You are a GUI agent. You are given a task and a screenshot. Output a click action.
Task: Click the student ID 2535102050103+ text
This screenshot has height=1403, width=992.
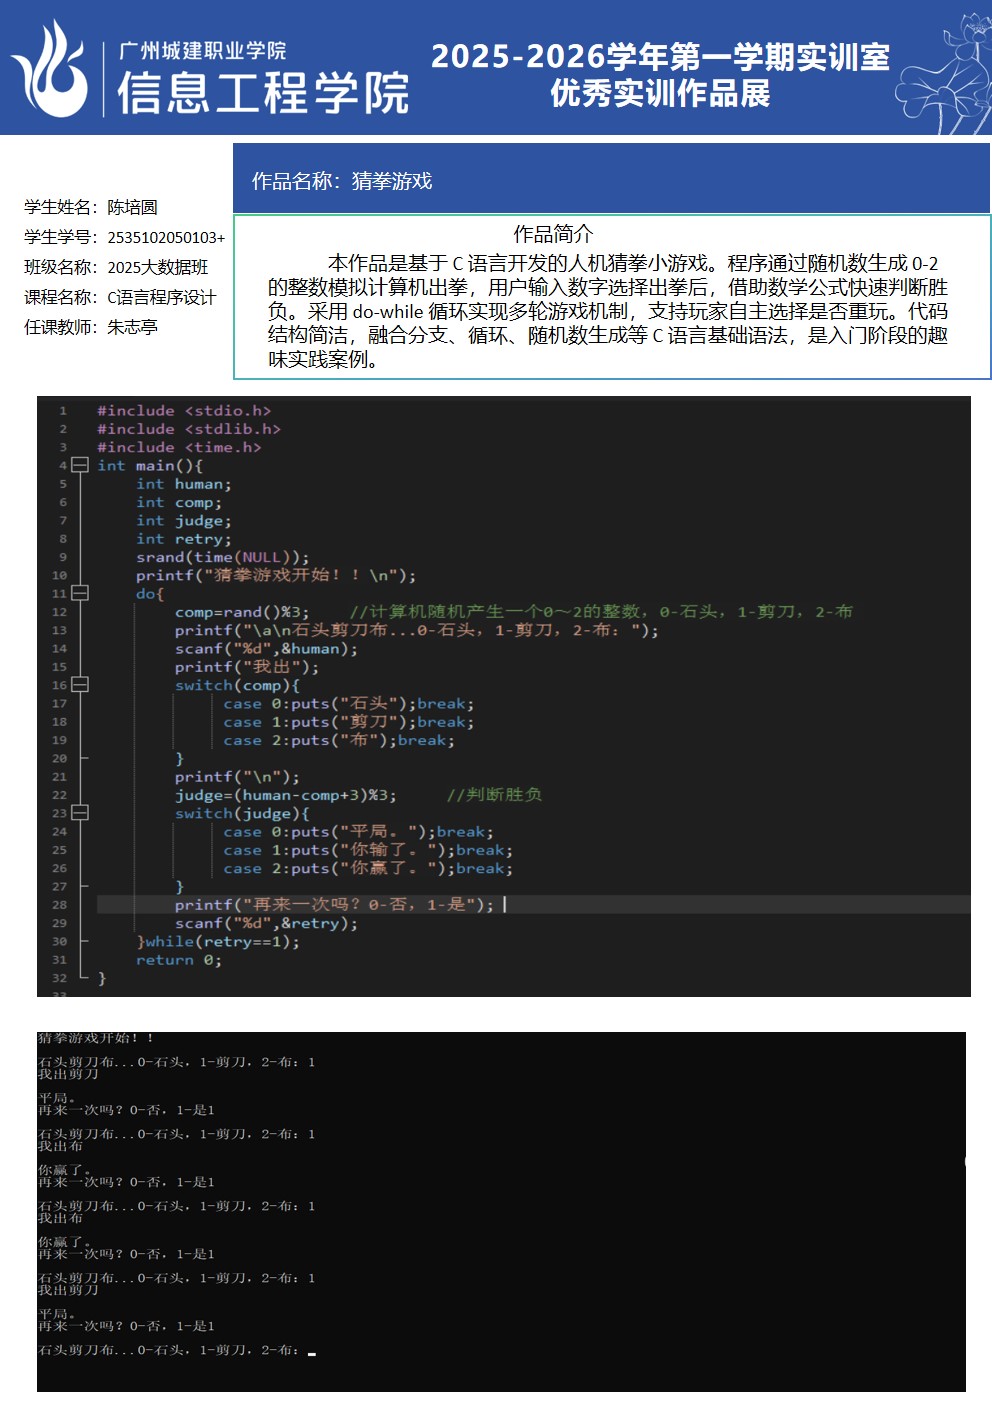166,238
